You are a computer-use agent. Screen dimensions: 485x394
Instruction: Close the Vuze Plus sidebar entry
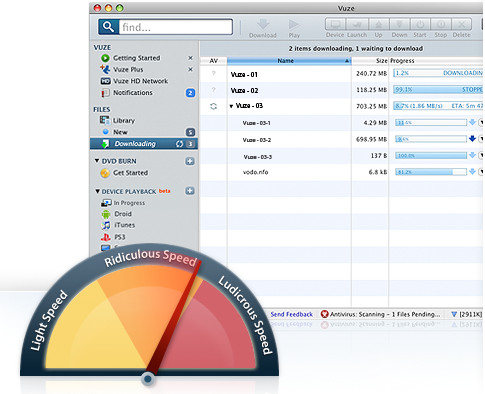point(190,69)
